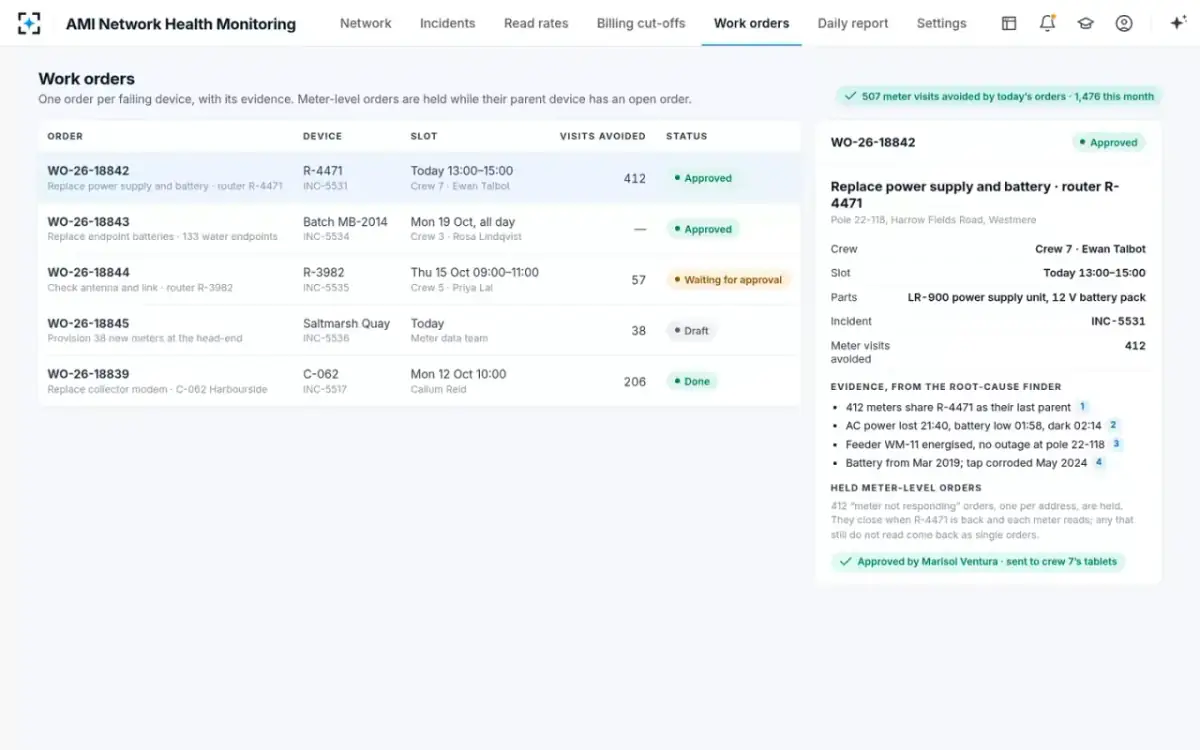This screenshot has height=750, width=1200.
Task: Sort by VISITS AVOIDED column header
Action: tap(603, 136)
